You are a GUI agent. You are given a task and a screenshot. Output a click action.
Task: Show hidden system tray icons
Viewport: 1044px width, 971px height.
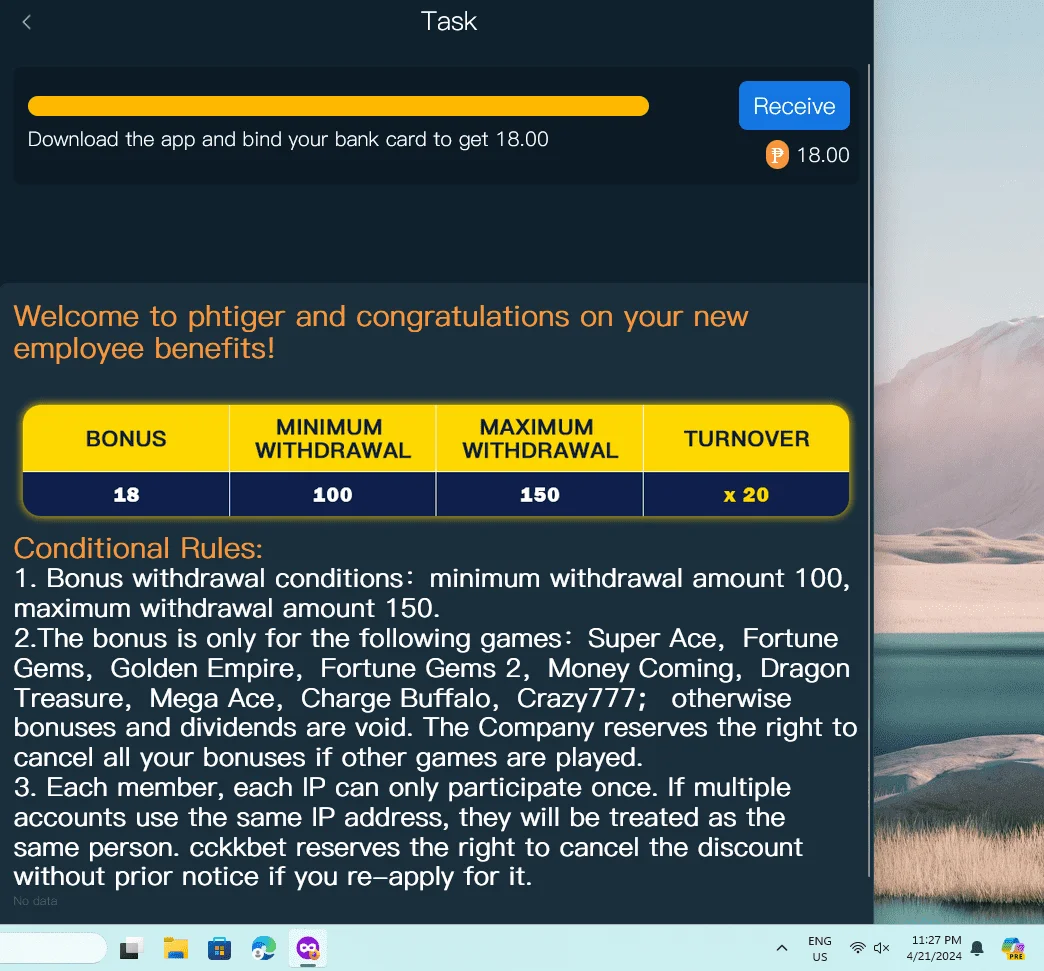[782, 948]
